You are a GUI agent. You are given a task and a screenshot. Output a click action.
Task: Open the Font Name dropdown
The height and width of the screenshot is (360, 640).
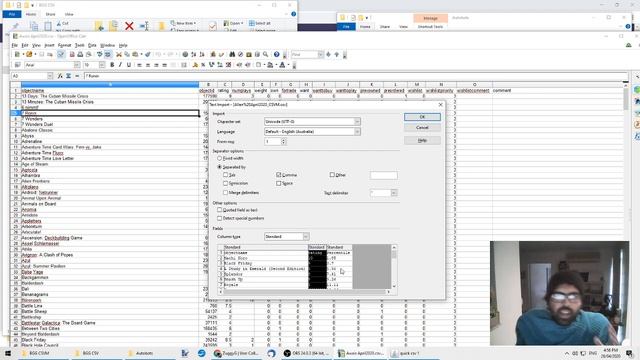tap(77, 65)
